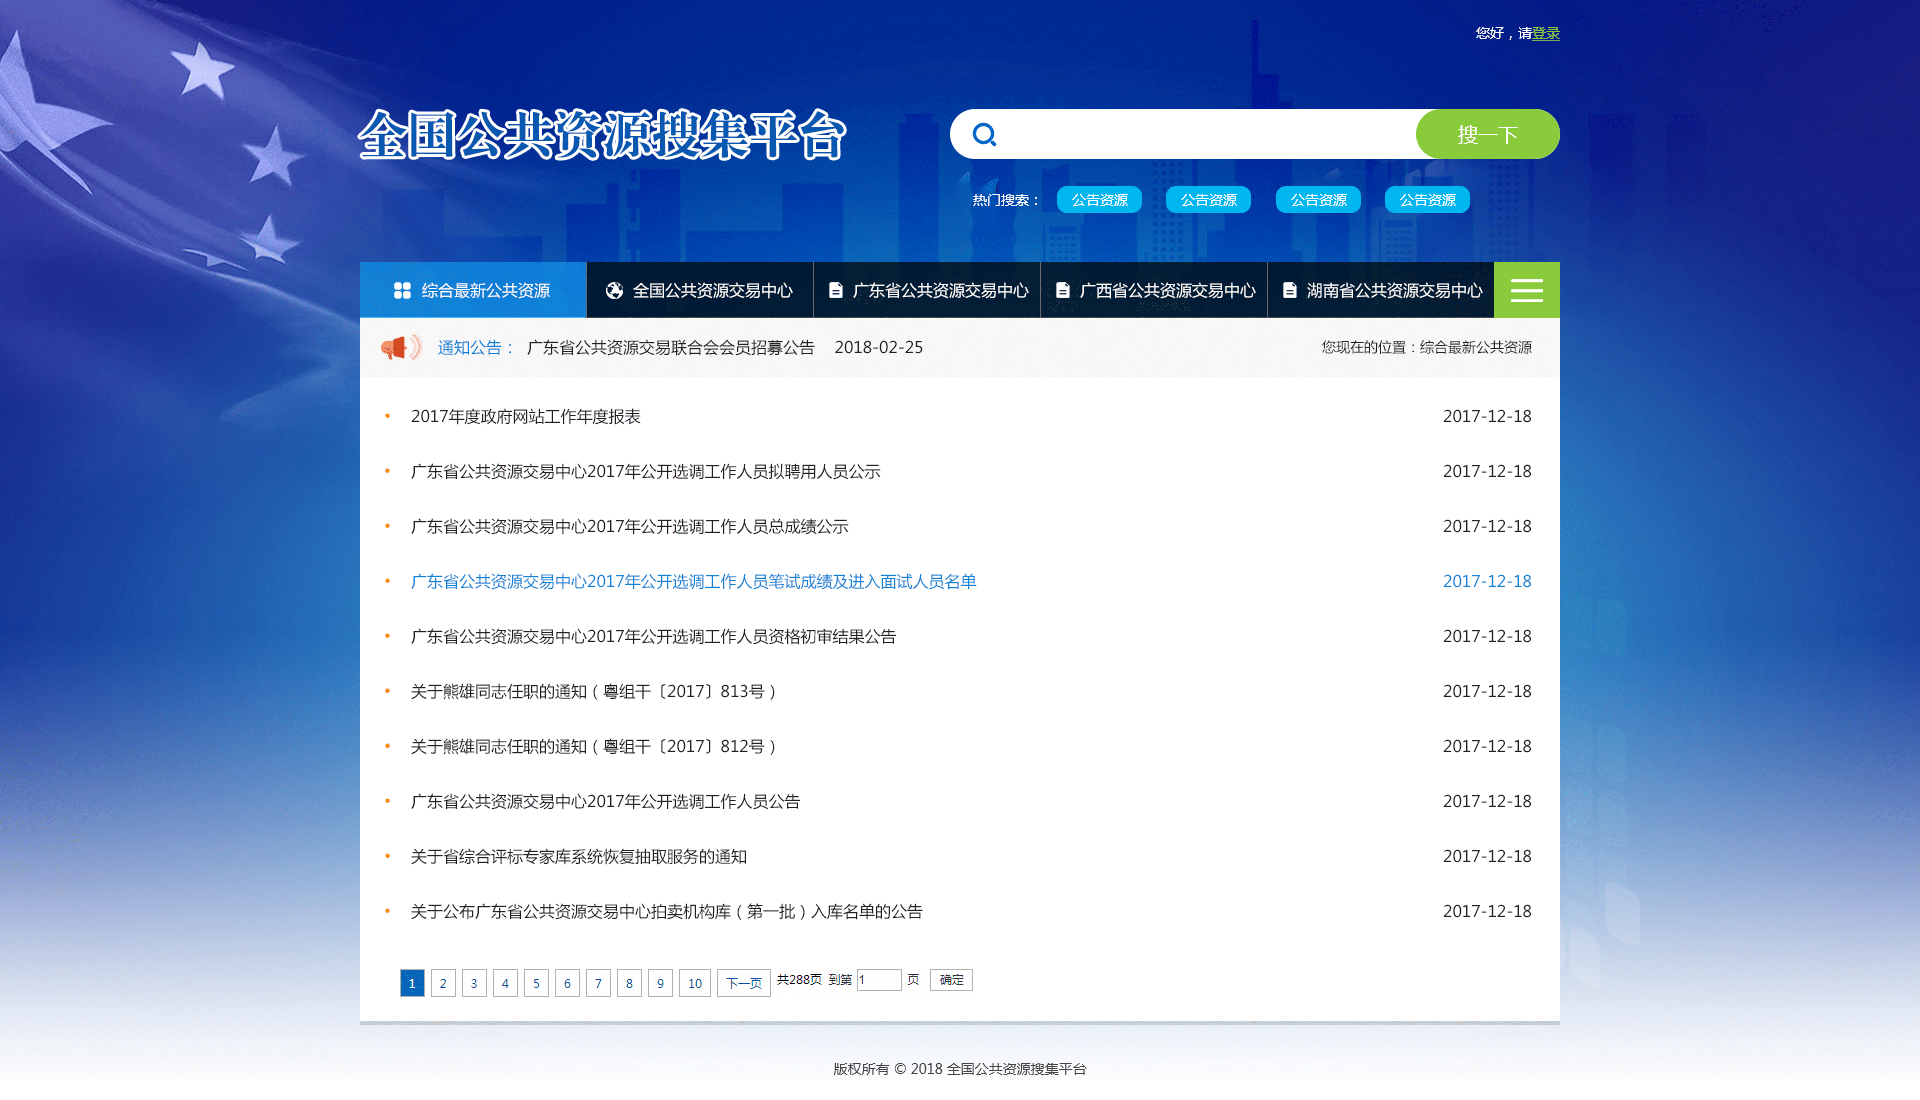
Task: Click document icon beside 广西省公共资源交易中心
Action: pyautogui.click(x=1063, y=290)
